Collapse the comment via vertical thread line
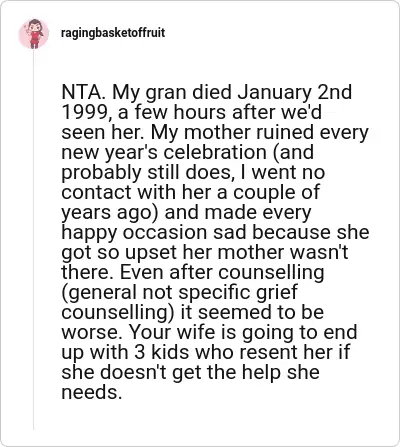Image resolution: width=400 pixels, height=447 pixels. click(33, 240)
